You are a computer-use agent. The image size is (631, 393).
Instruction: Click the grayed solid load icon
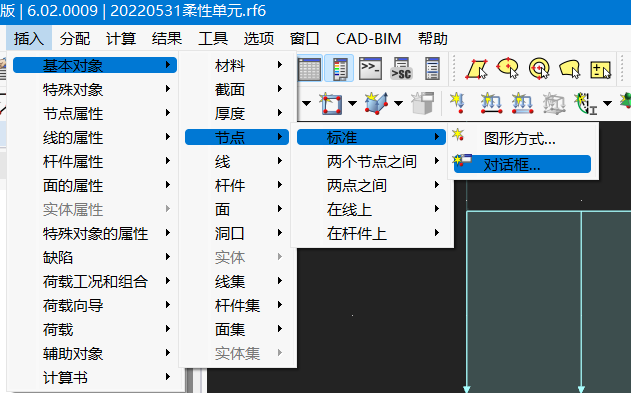tap(554, 103)
